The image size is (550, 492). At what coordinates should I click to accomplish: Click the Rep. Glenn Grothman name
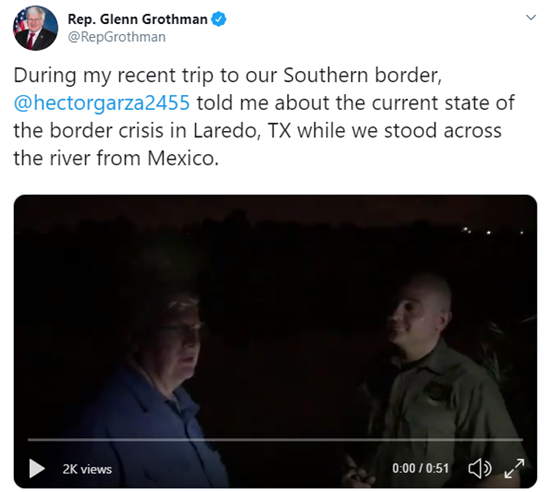pos(138,19)
